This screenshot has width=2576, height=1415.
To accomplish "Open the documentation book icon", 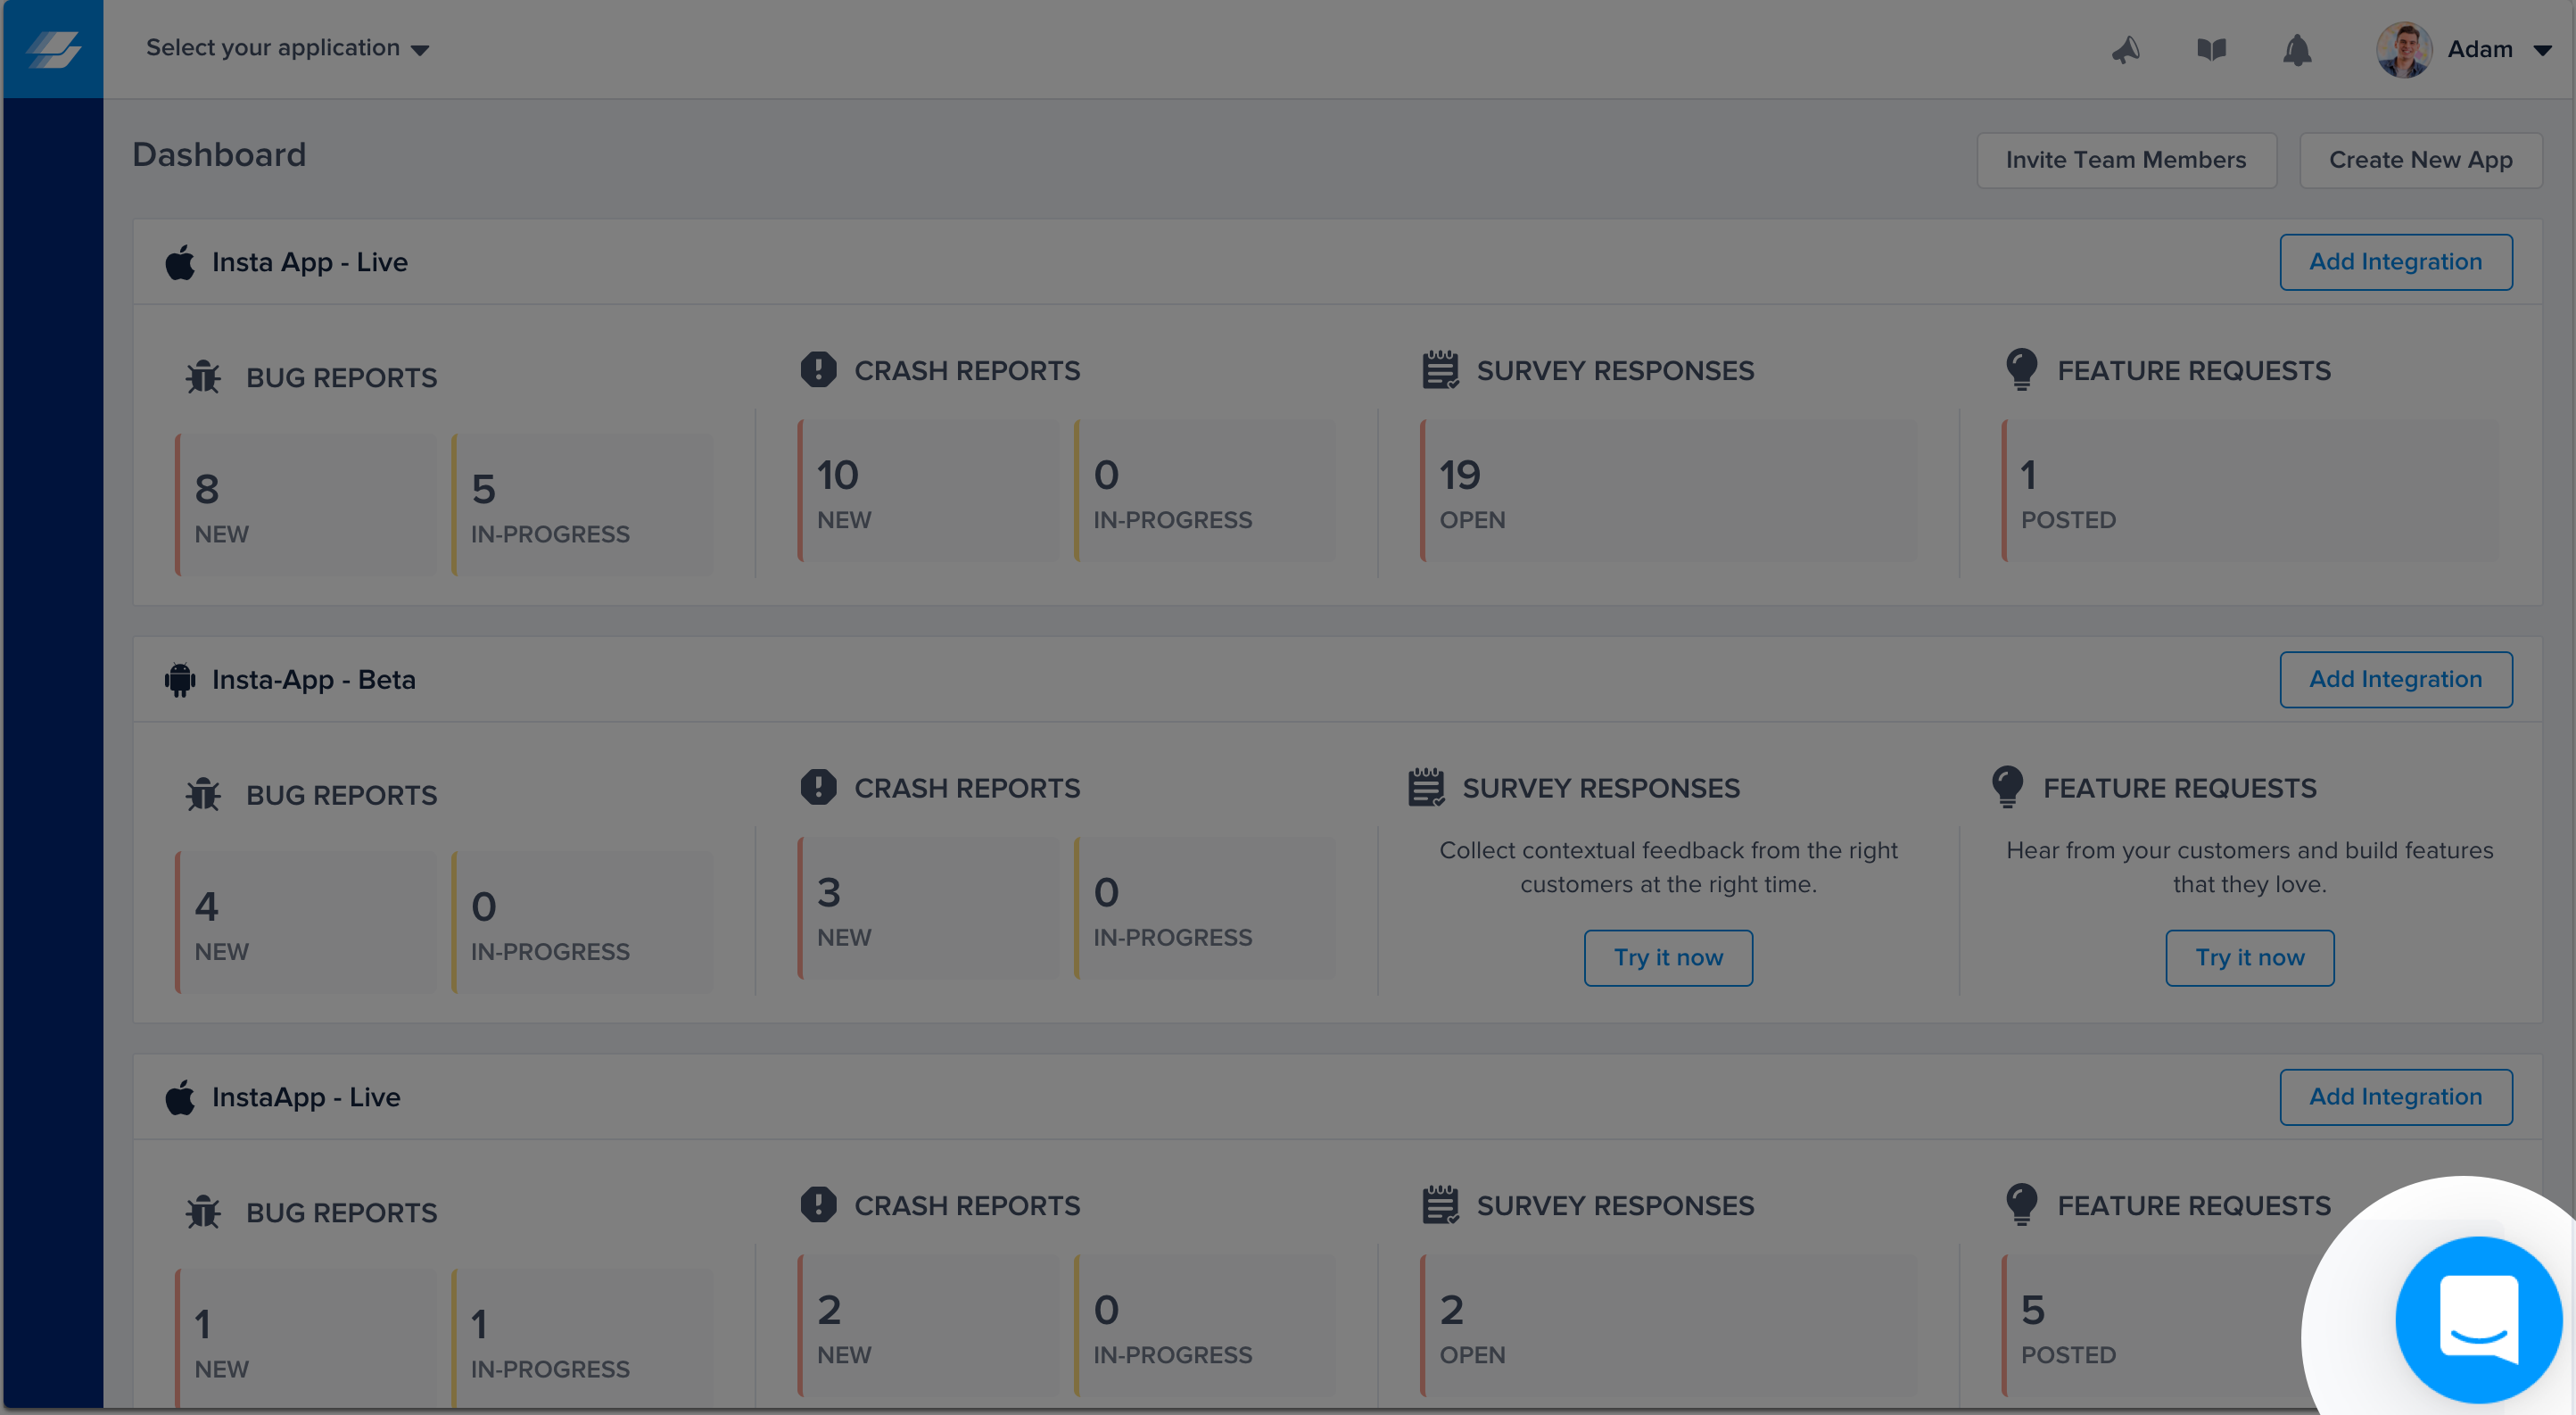I will 2211,49.
